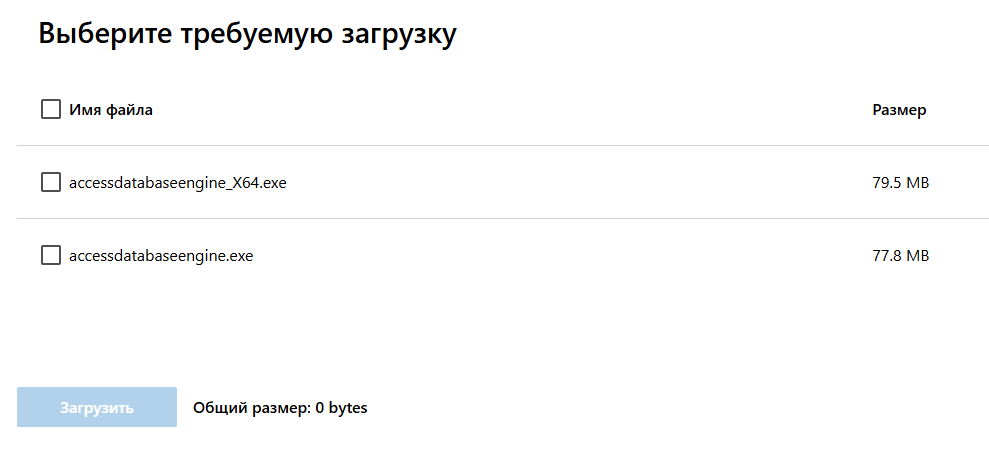Click the Имя файла column header
Viewport: 989px width, 460px height.
(x=111, y=110)
